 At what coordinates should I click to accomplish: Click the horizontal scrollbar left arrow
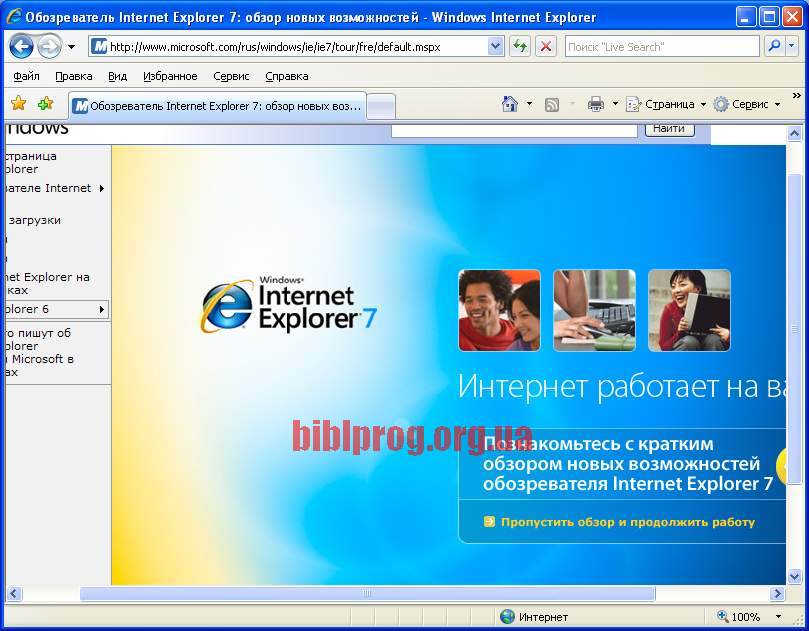coord(14,594)
